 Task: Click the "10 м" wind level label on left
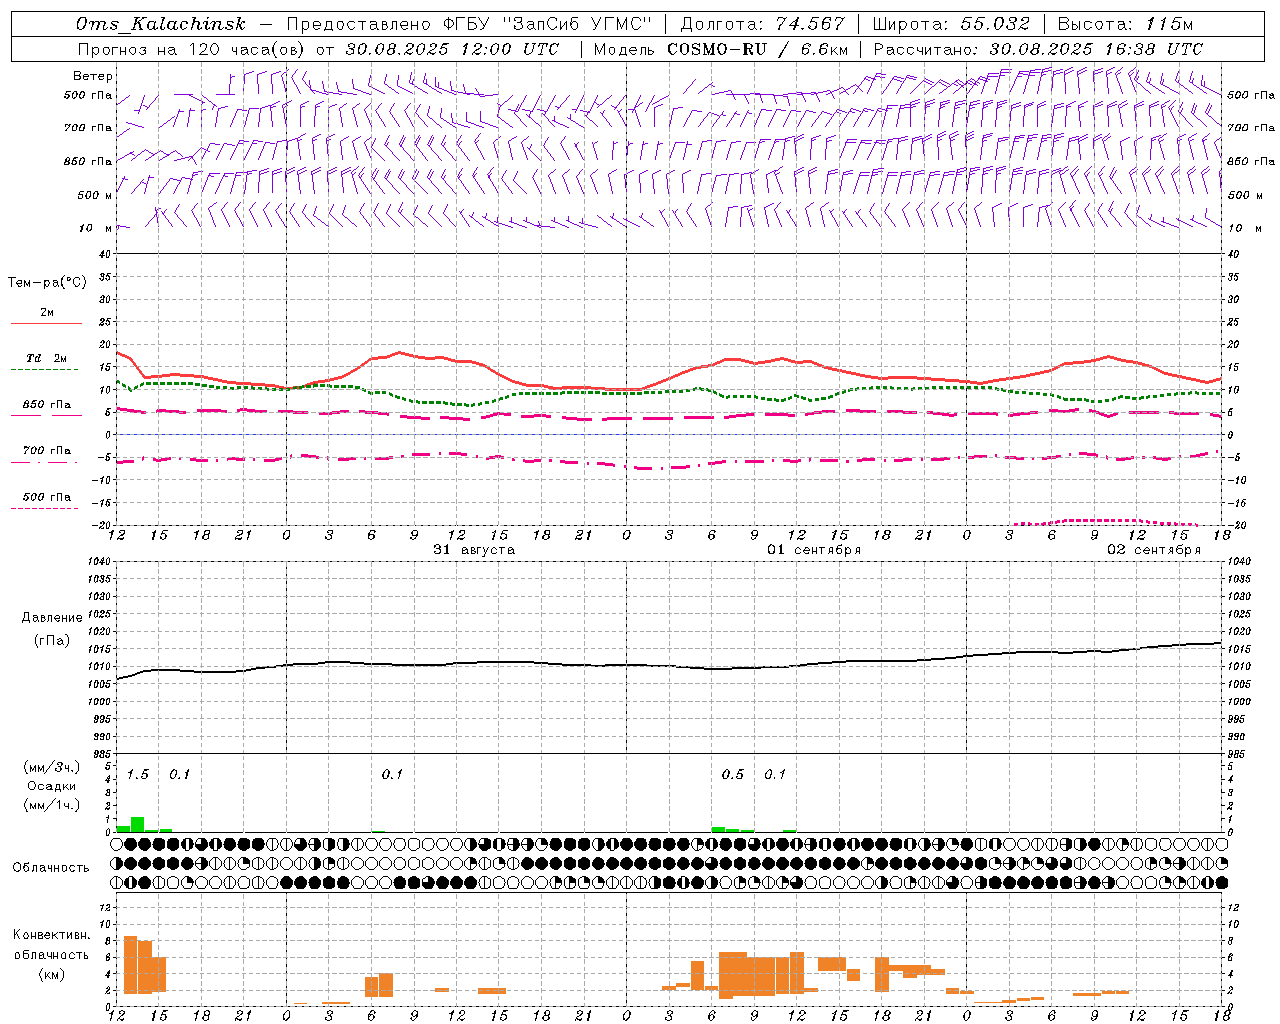pos(96,229)
